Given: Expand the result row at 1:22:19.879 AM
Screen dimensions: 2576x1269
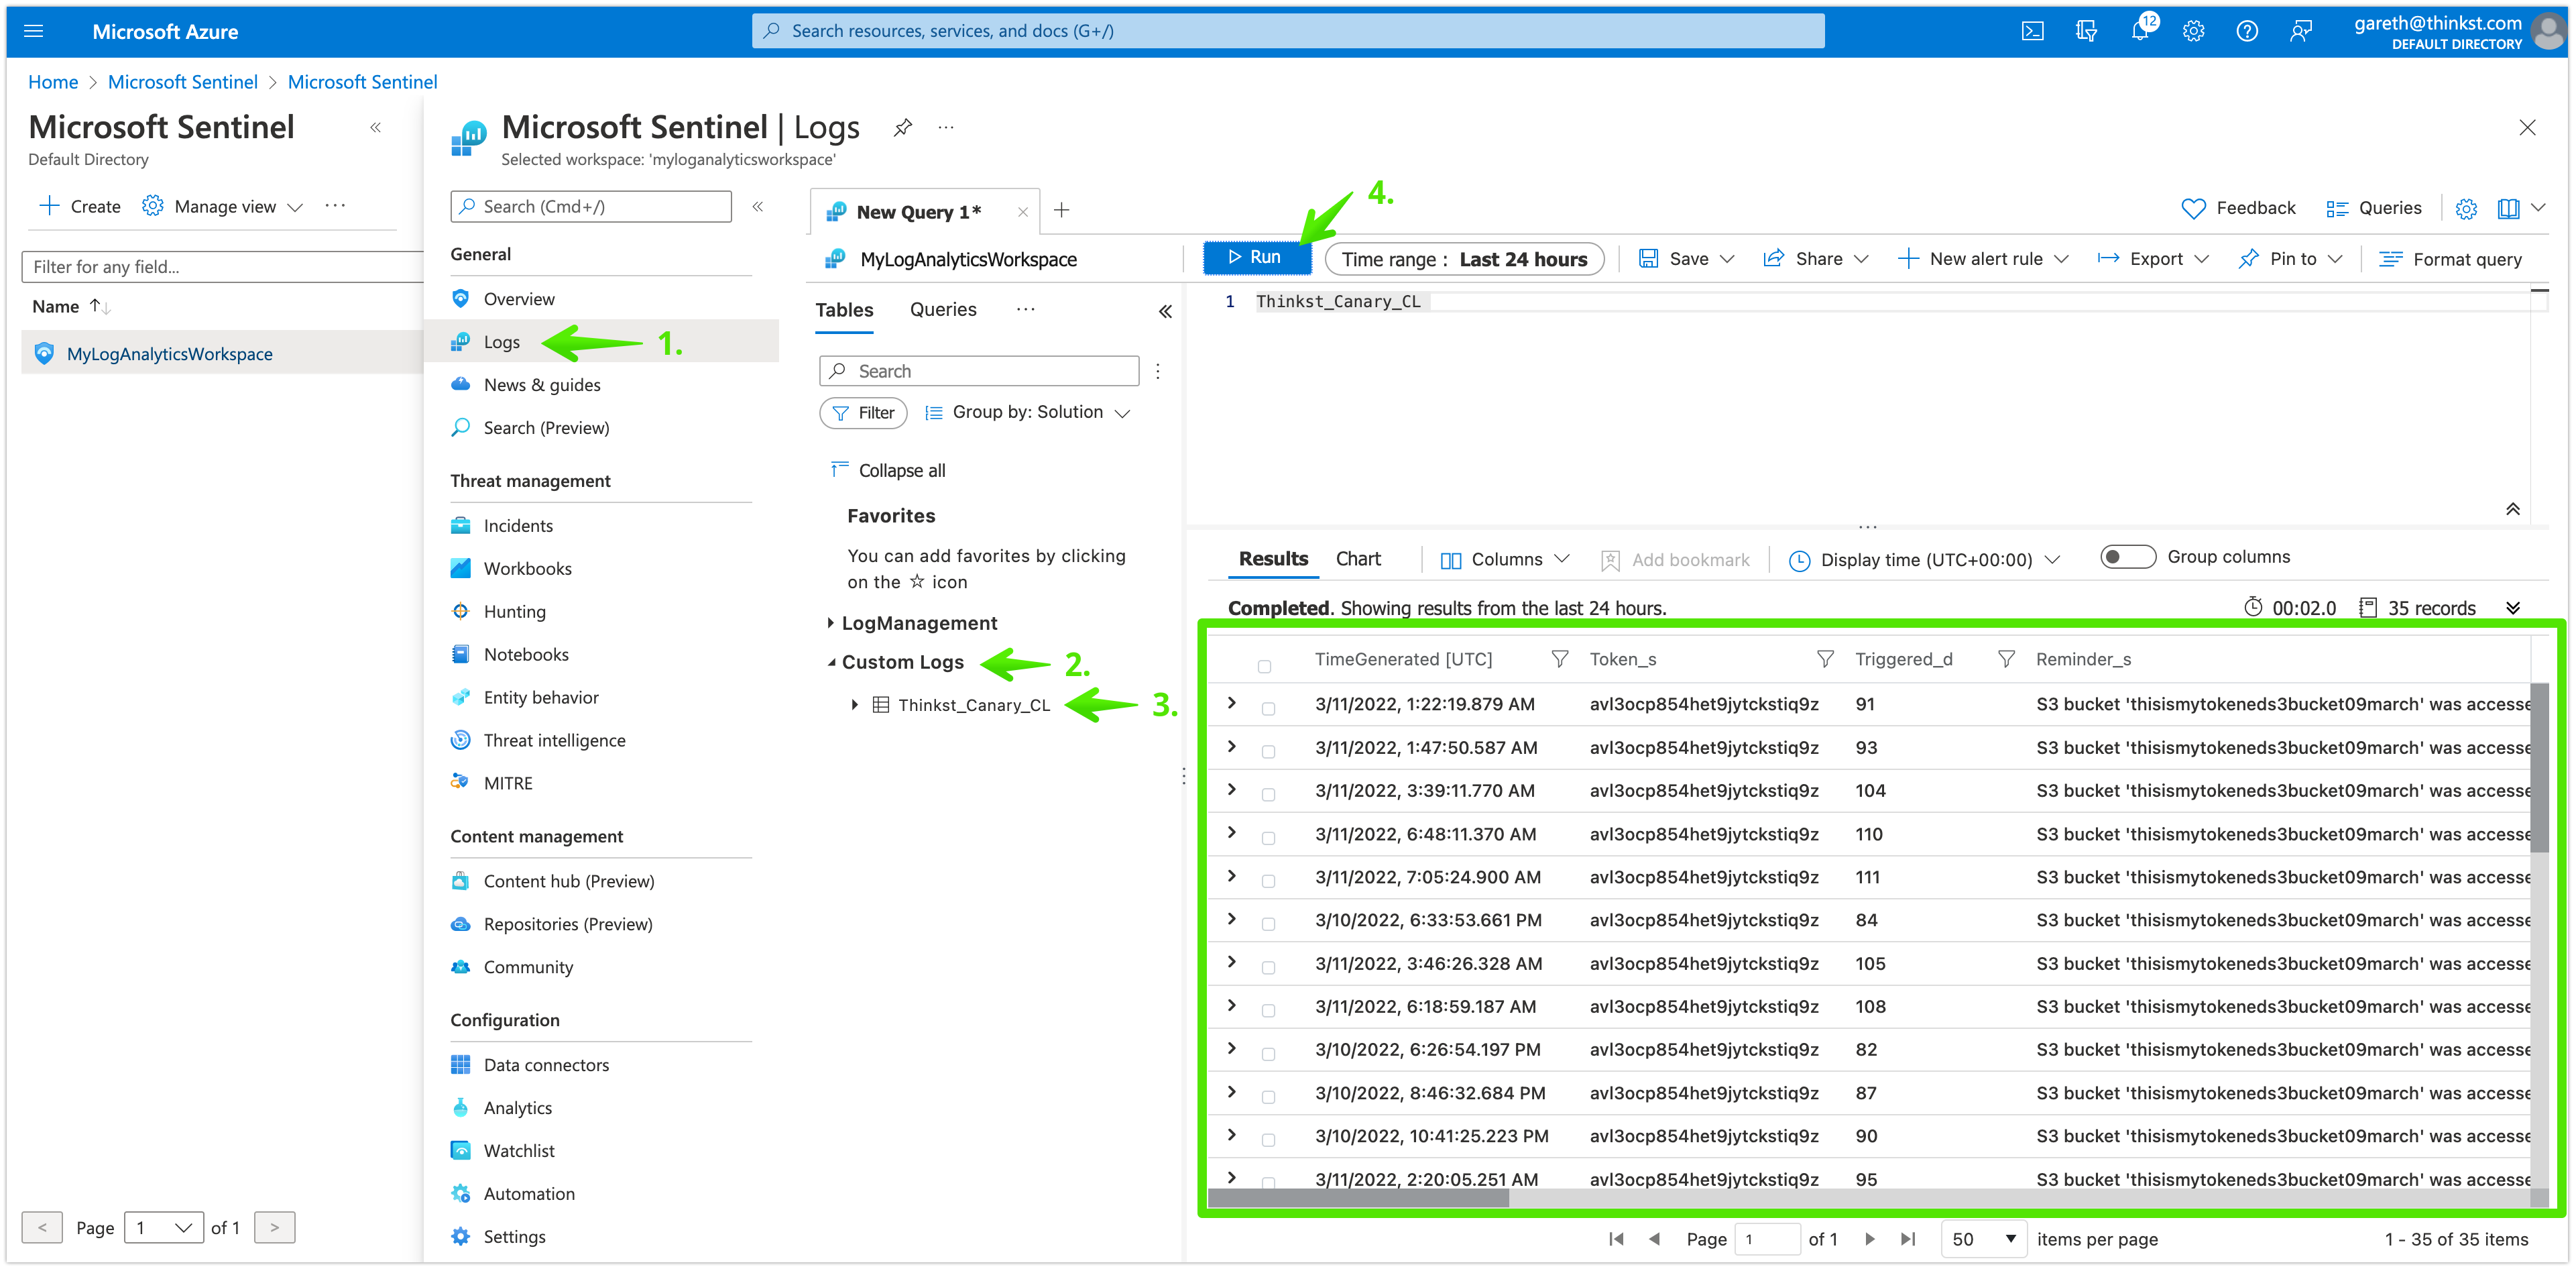Looking at the screenshot, I should click(1232, 703).
